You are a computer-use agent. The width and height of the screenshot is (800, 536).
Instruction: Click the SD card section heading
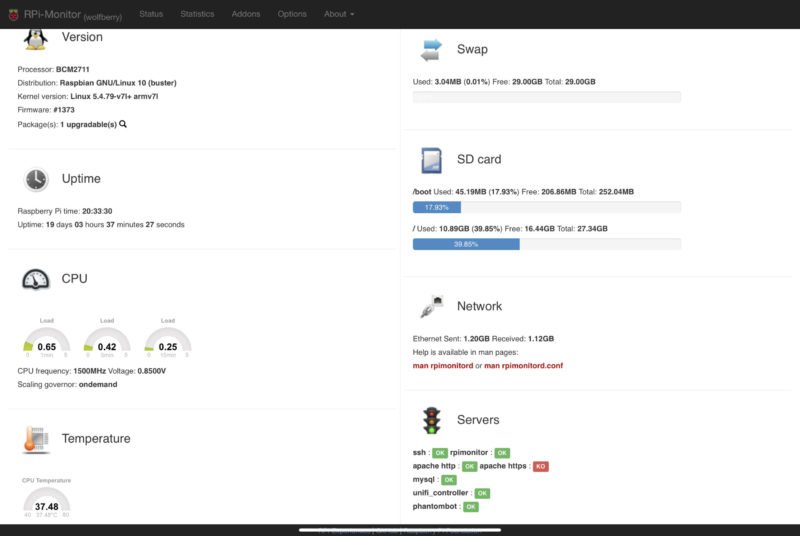pyautogui.click(x=479, y=159)
